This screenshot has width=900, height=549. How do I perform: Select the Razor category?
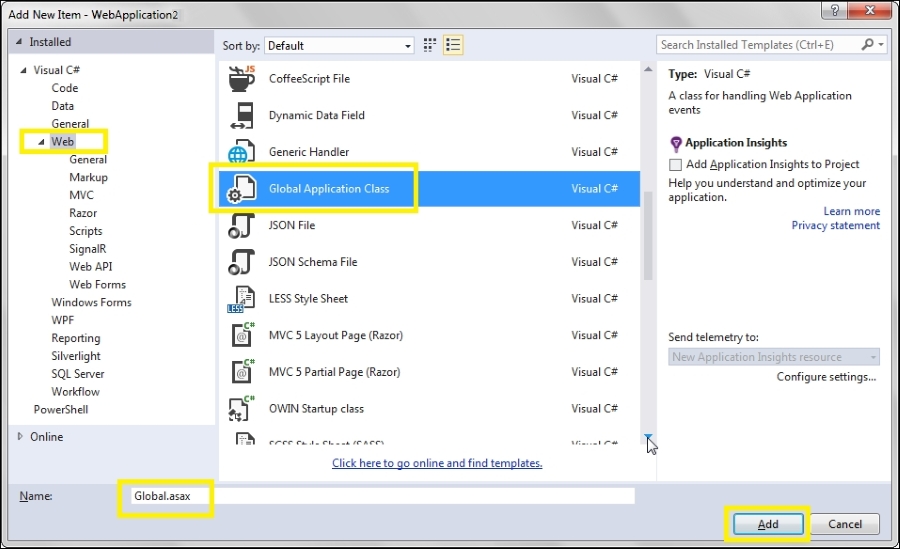pos(83,212)
